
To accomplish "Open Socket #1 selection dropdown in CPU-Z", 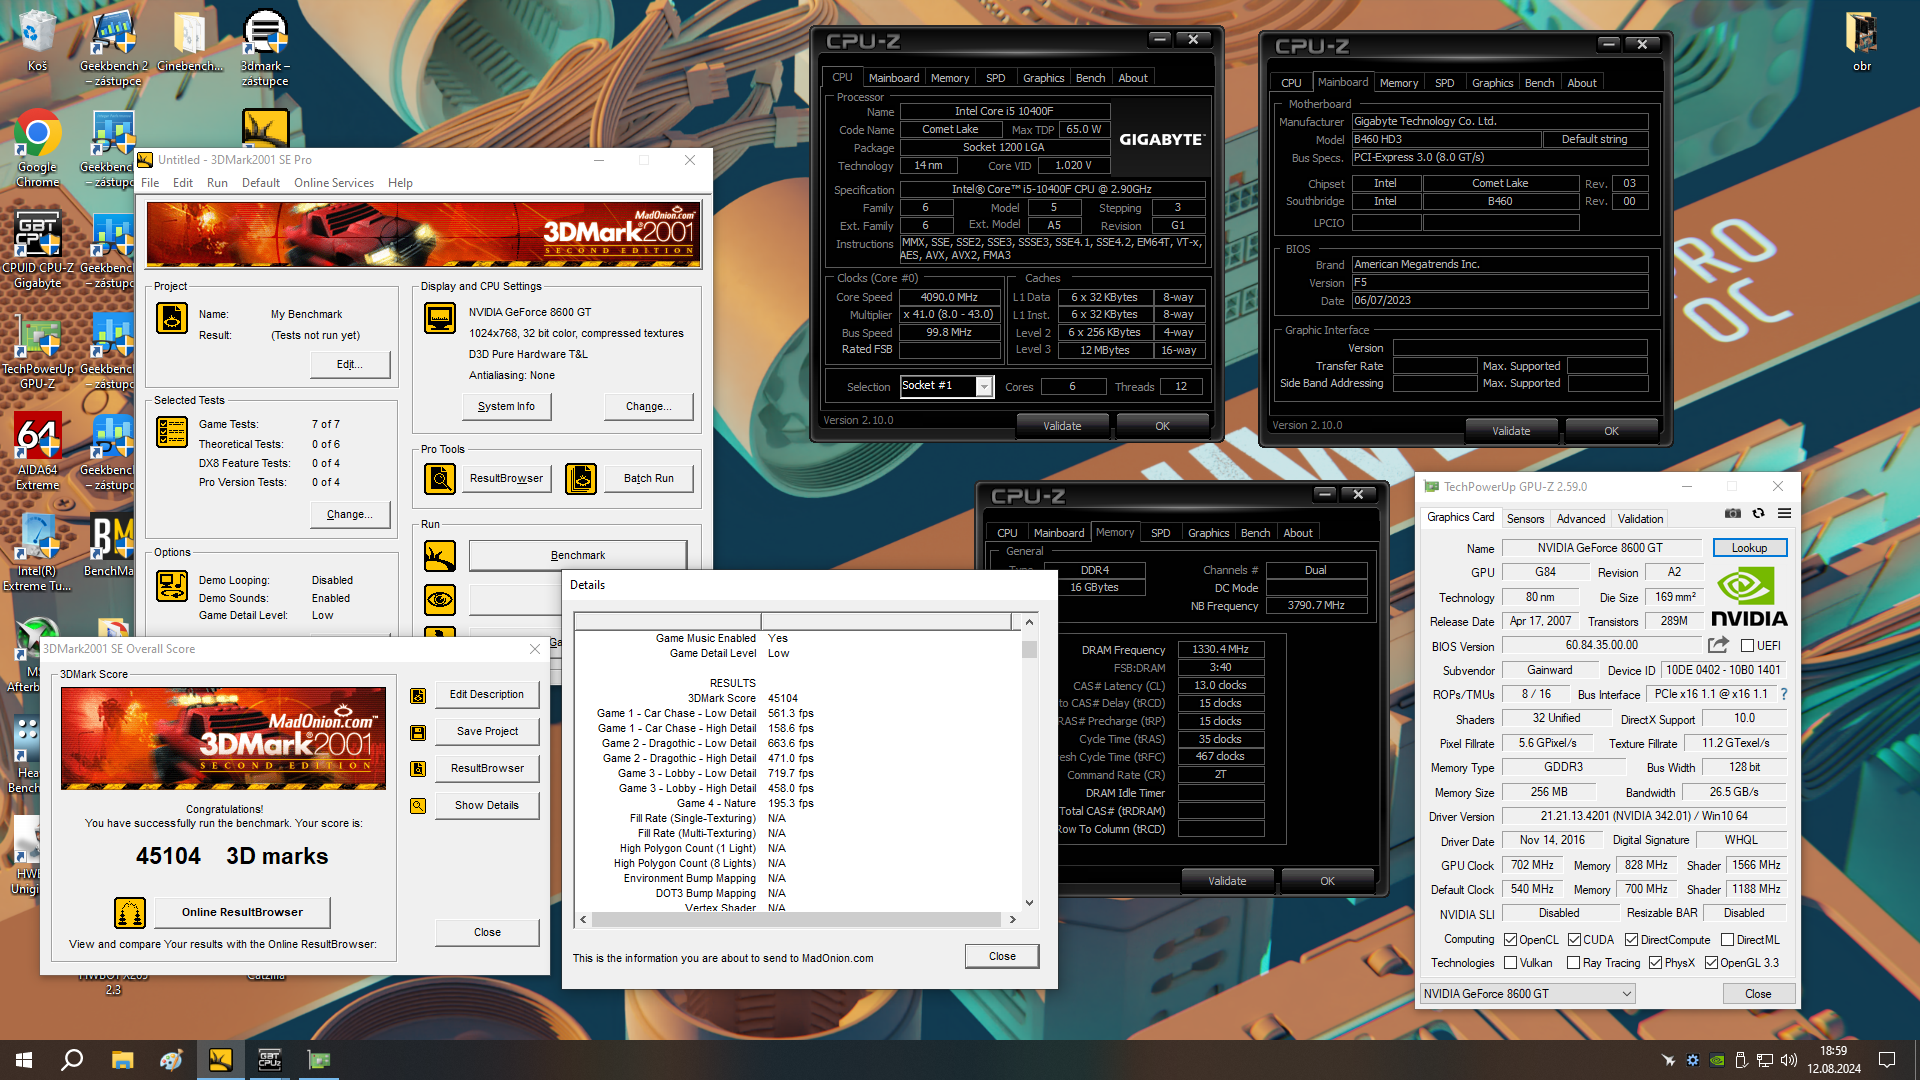I will (984, 387).
